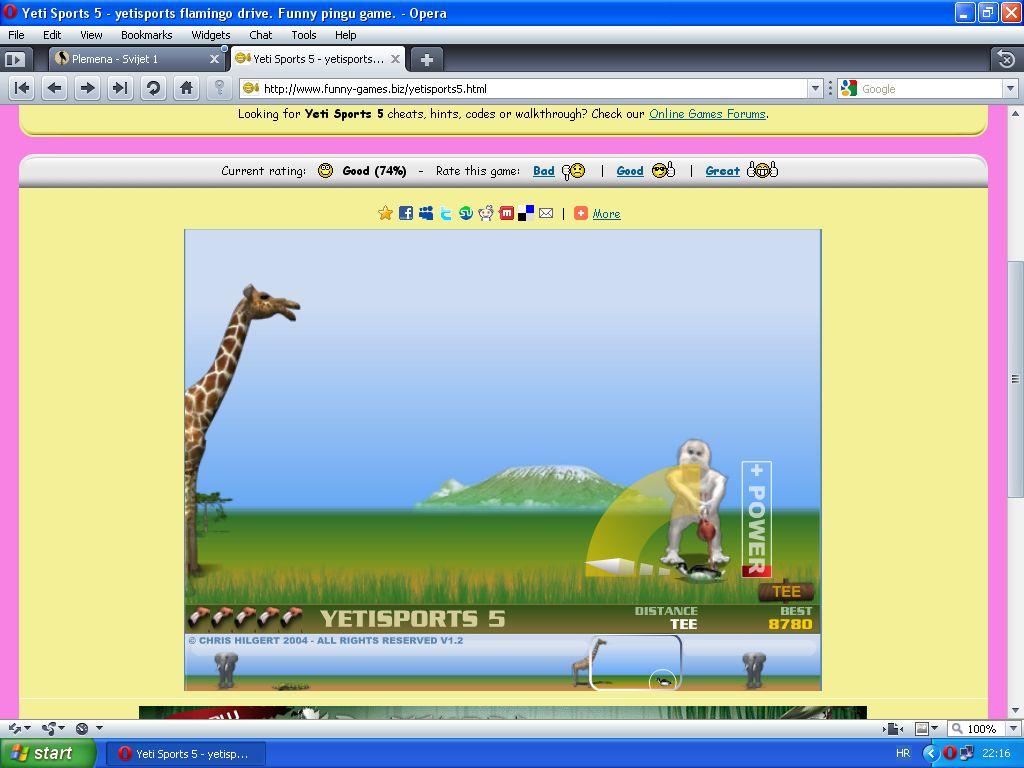The height and width of the screenshot is (768, 1024).
Task: Add page to favorites with star icon
Action: (x=385, y=213)
